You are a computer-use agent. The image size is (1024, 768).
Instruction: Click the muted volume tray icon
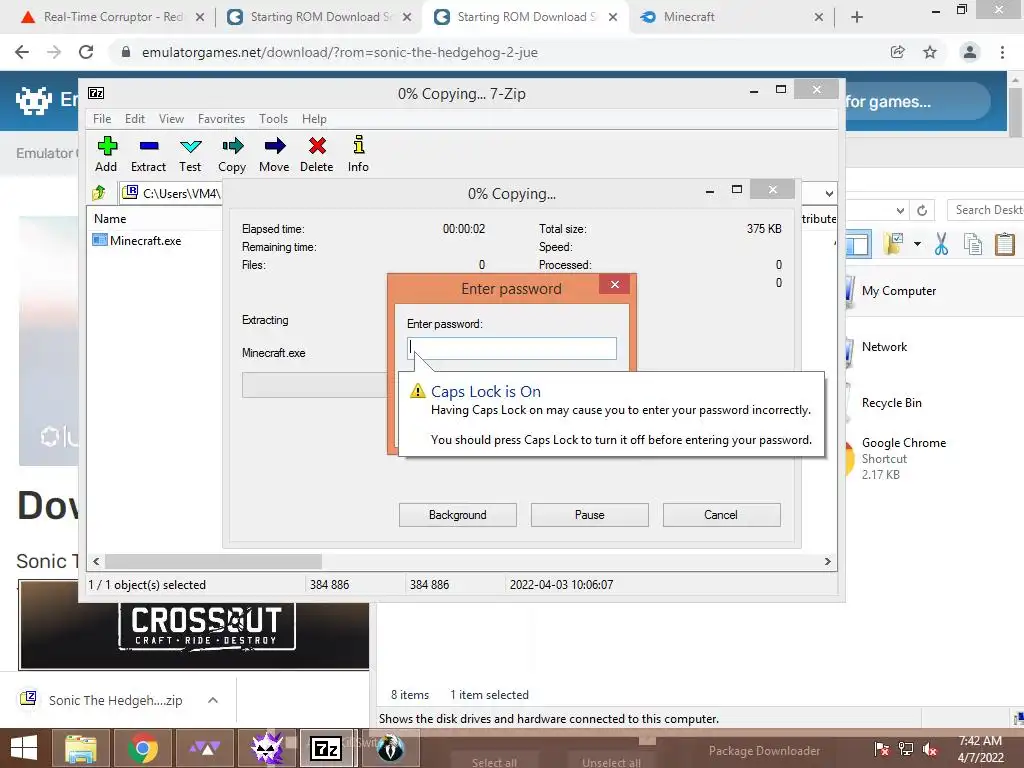click(929, 748)
